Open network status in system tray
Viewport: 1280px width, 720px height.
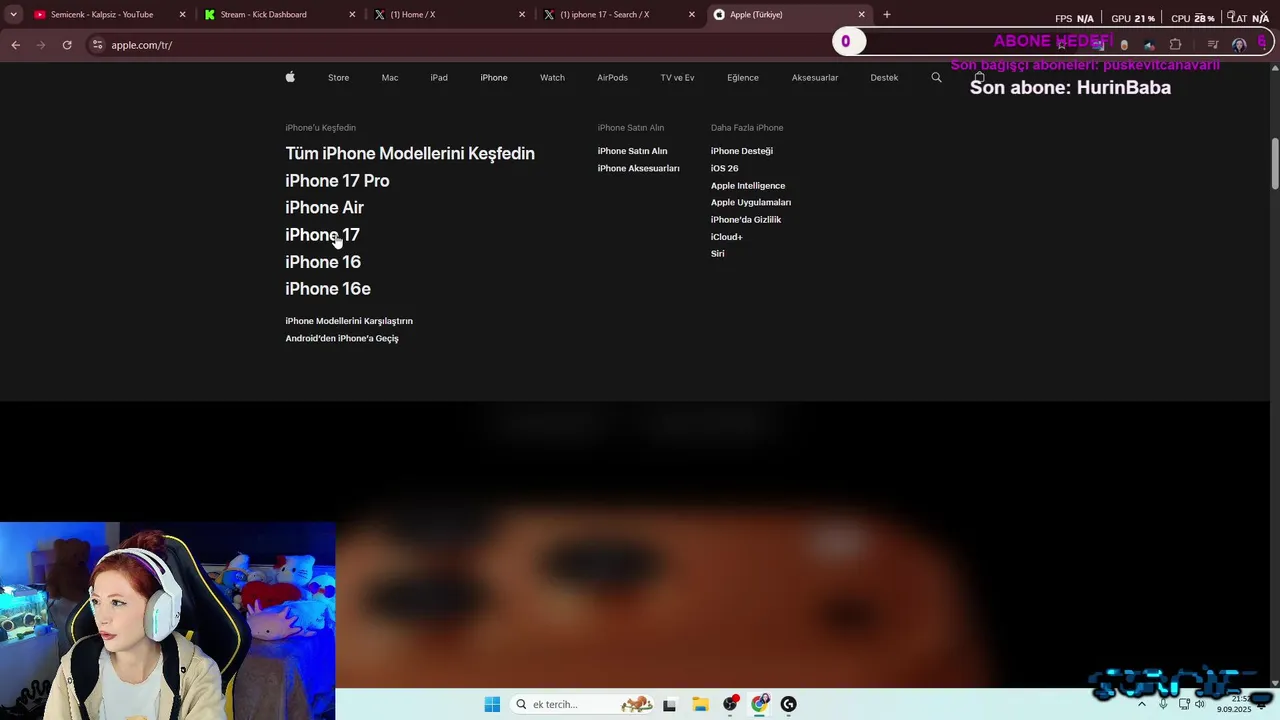tap(1184, 704)
